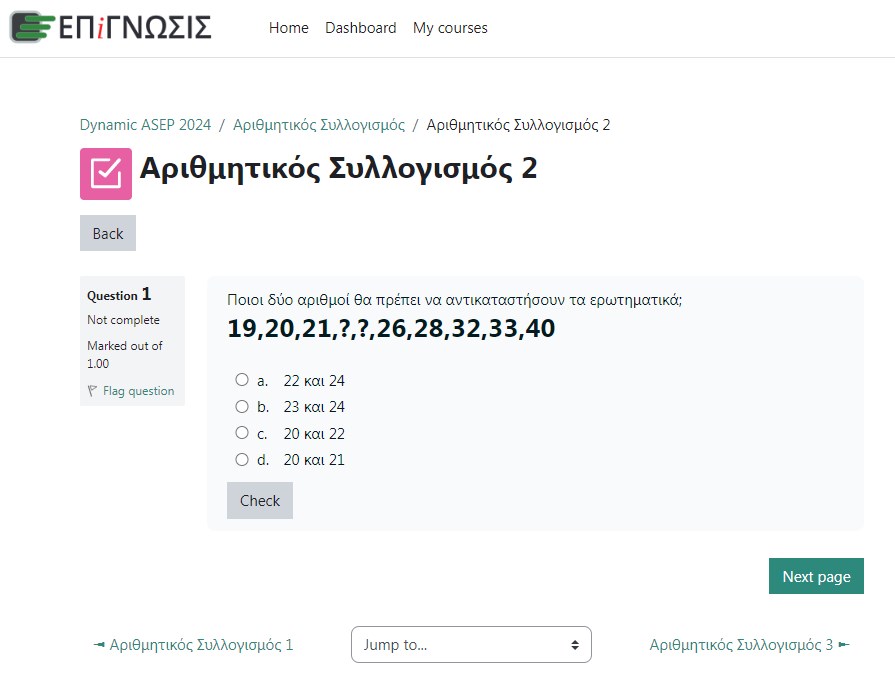Click the flag icon beside Flag question

92,391
